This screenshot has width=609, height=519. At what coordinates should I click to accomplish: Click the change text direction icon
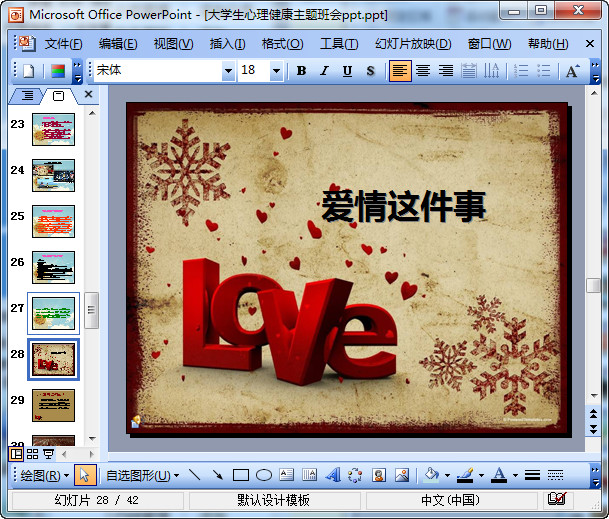tap(492, 71)
